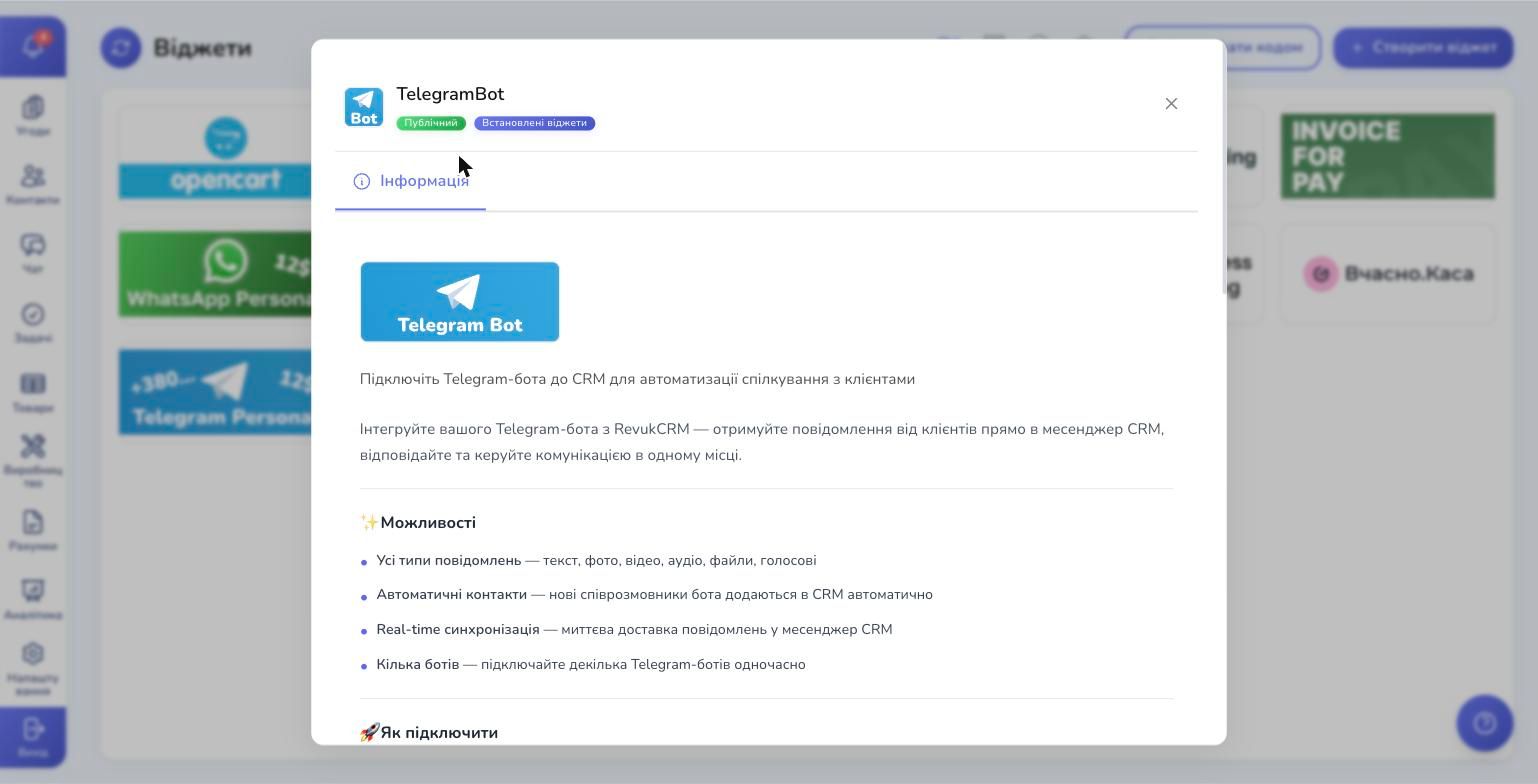Open Задачі in the background sidebar

[33, 323]
